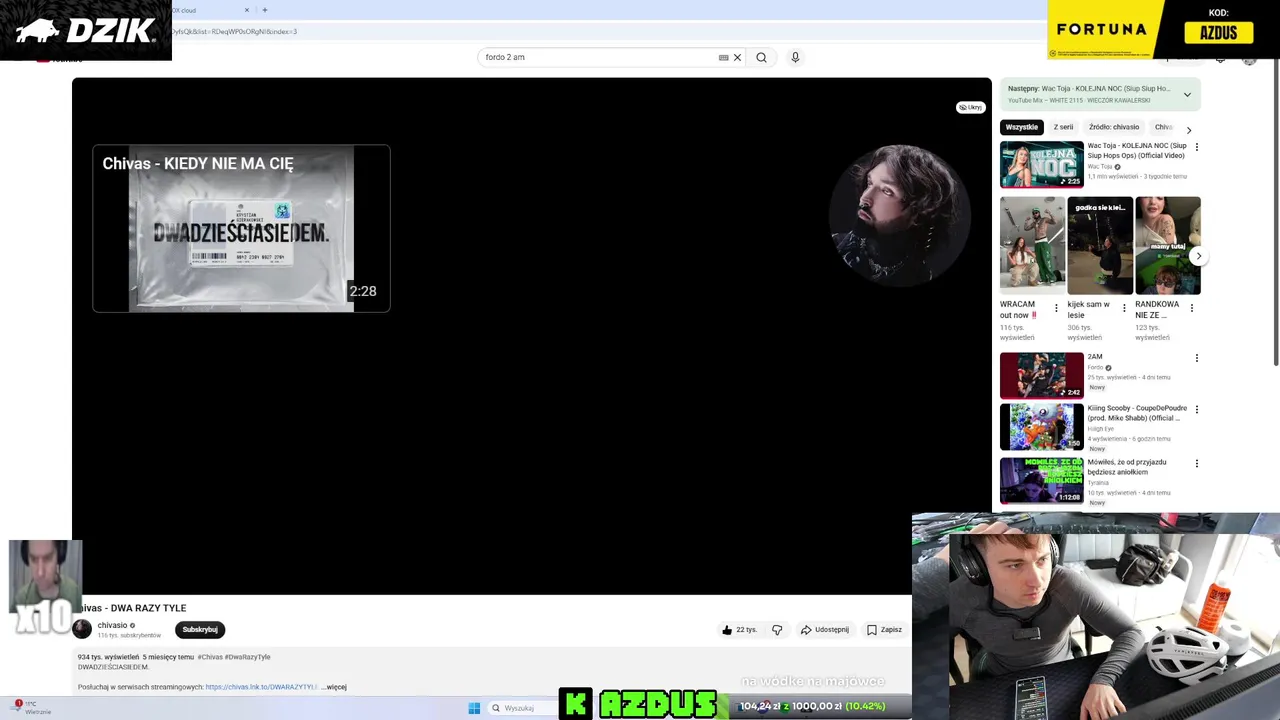The width and height of the screenshot is (1280, 720).
Task: Click the 934 tys. wyświetleń text
Action: coord(108,657)
